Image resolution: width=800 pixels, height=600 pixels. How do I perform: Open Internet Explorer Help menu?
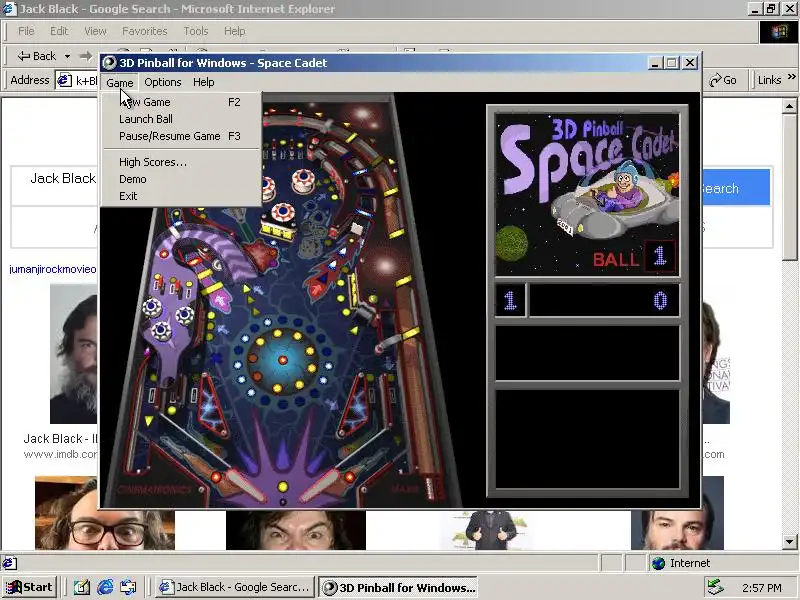click(235, 31)
